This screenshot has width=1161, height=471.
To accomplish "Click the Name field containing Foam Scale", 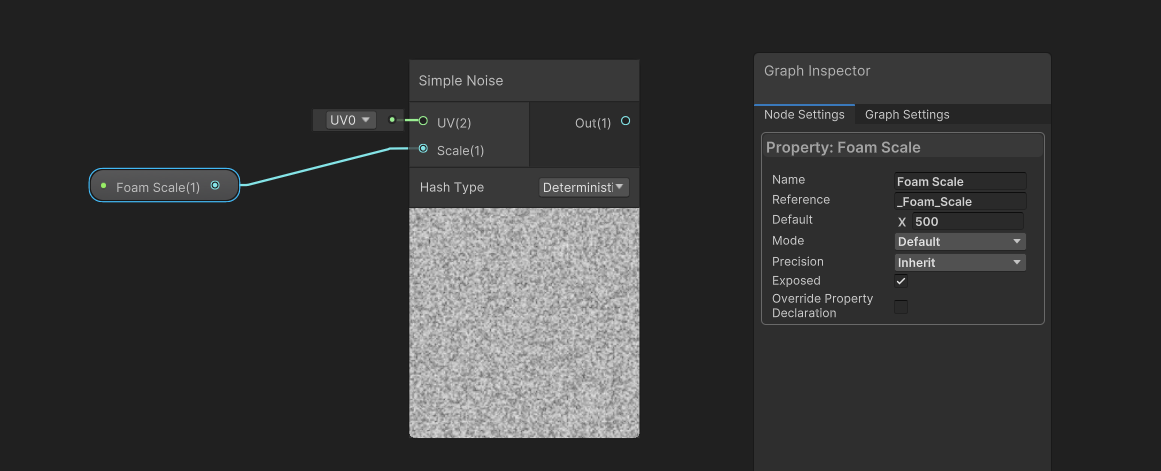I will tap(959, 181).
